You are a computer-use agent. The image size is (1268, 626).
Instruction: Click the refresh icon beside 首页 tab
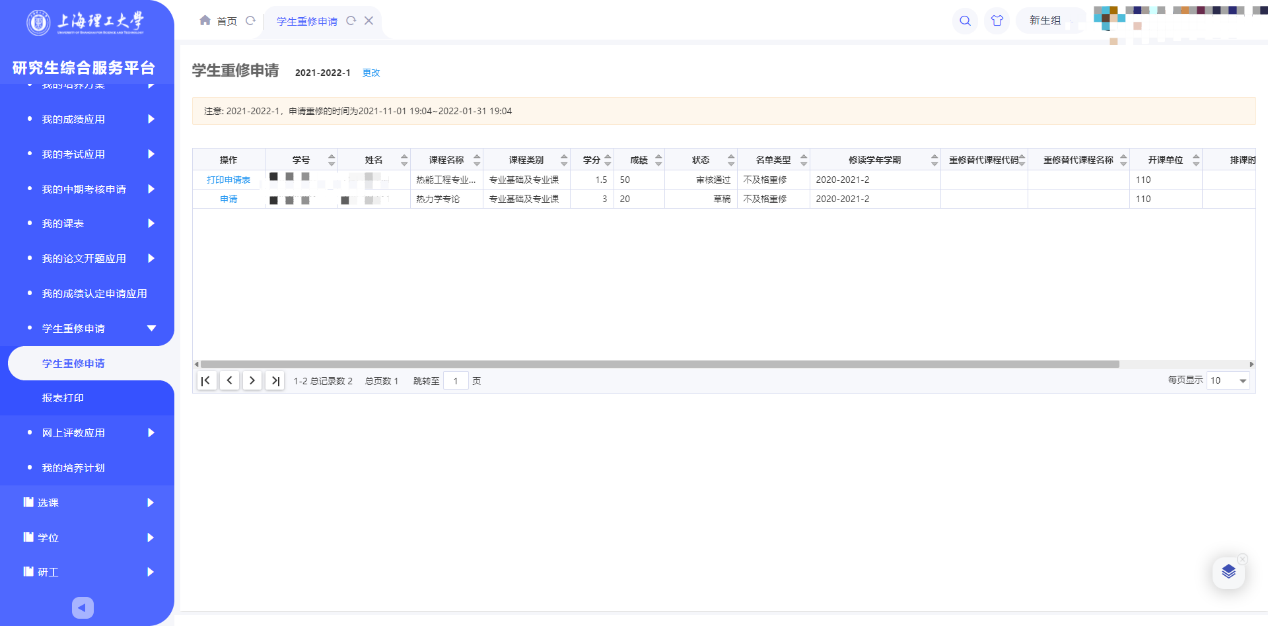click(x=250, y=21)
